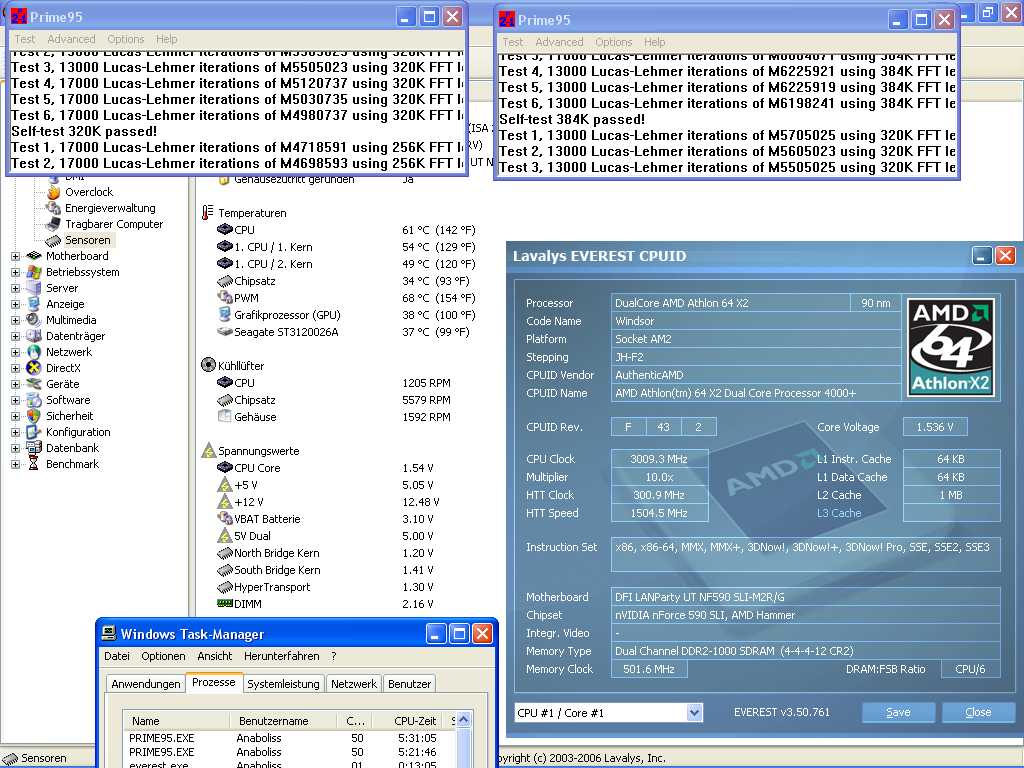Screen dimensions: 1024x768
Task: Expand the Netzwerk tree node
Action: tap(16, 353)
